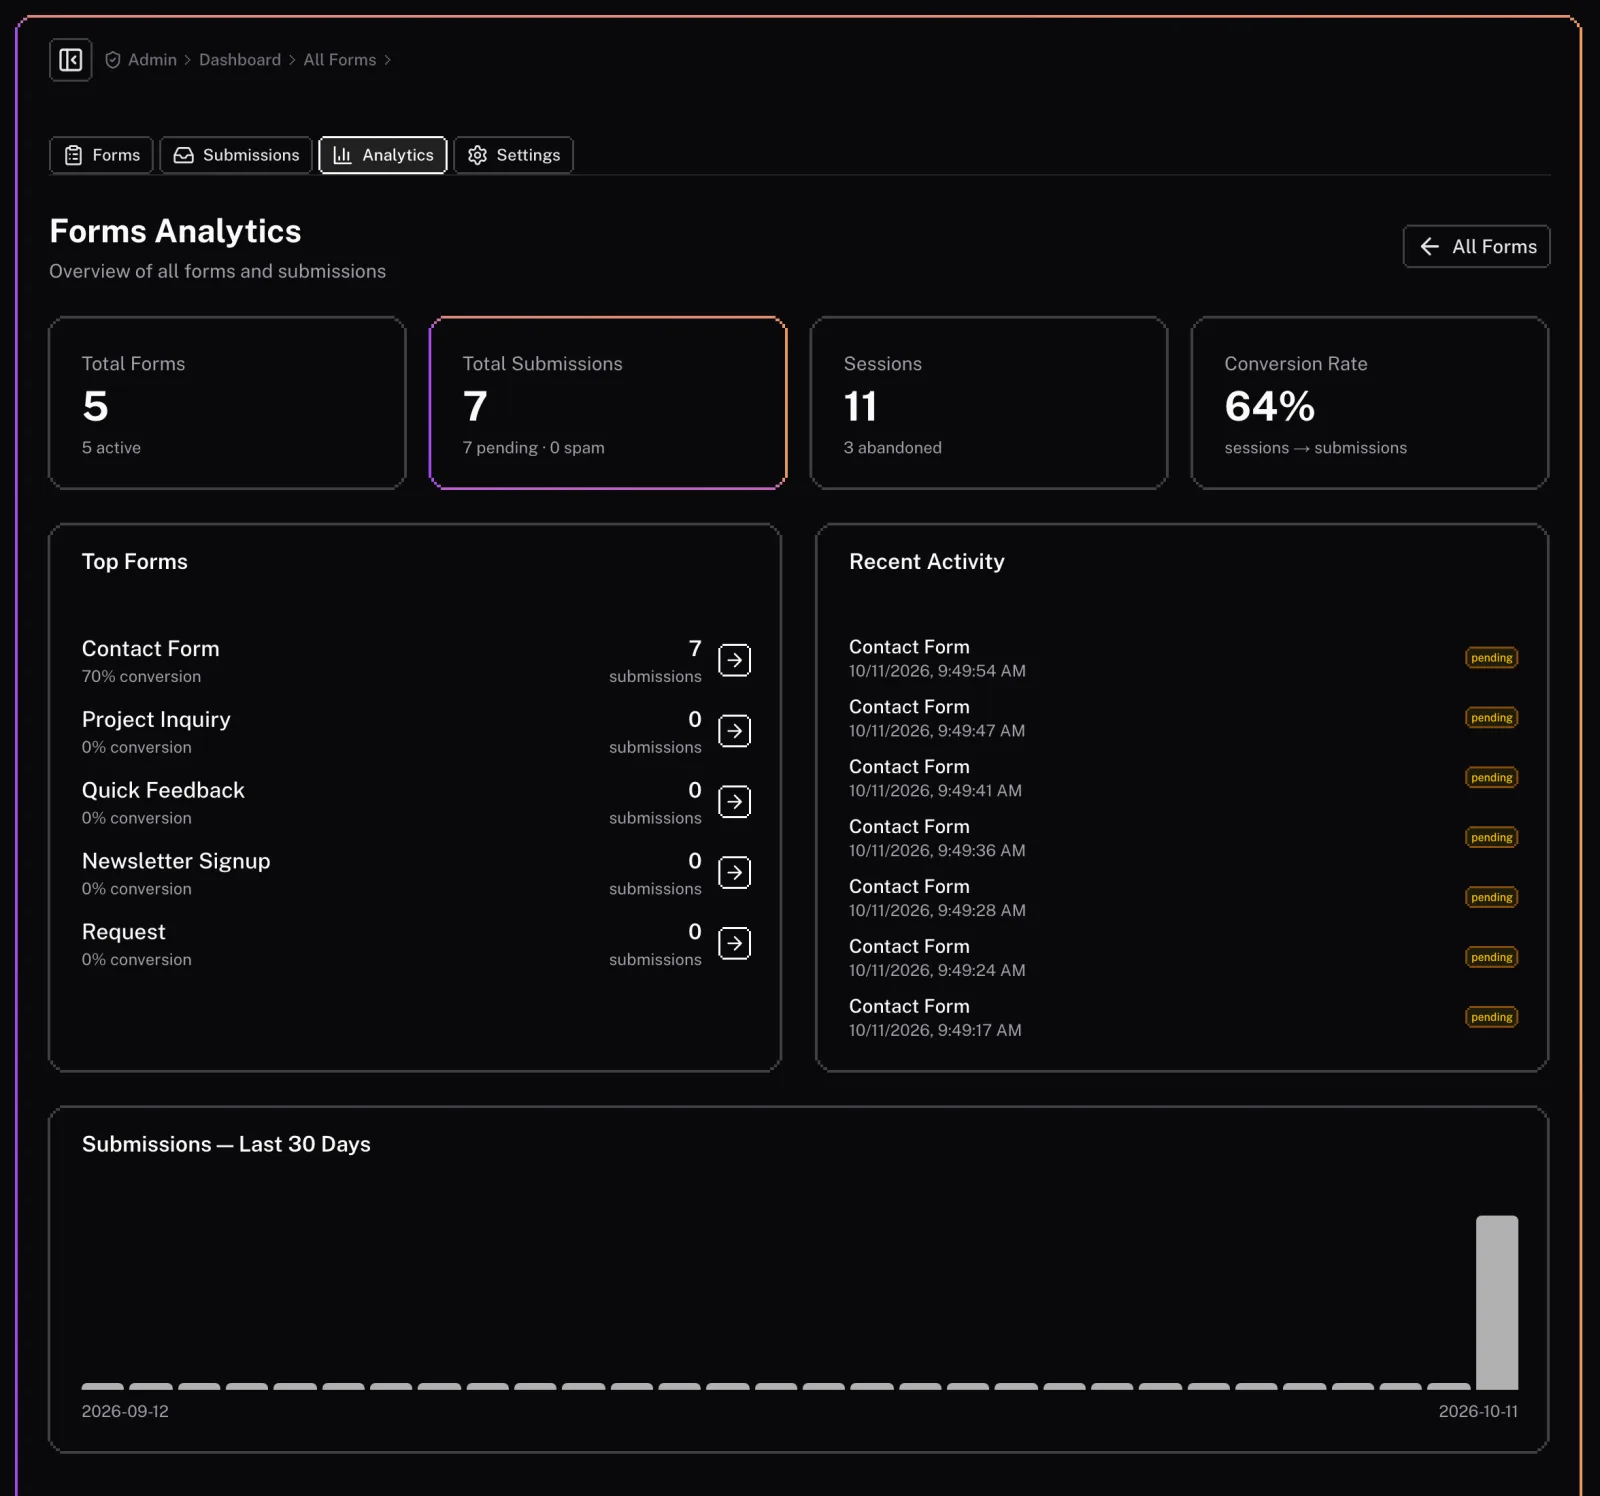Viewport: 1600px width, 1496px height.
Task: Open arrow icon for Newsletter Signup
Action: pos(734,873)
